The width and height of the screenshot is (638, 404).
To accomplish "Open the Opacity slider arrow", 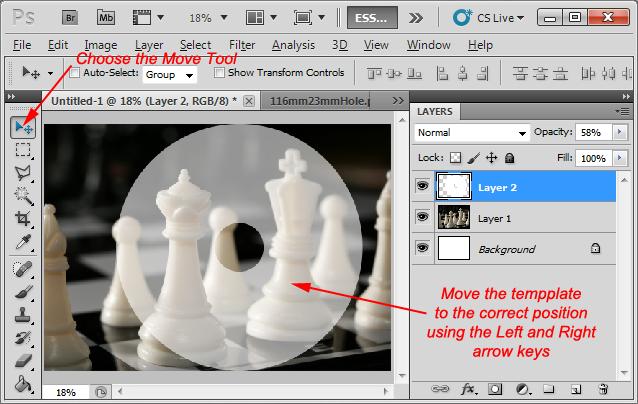I will click(620, 132).
